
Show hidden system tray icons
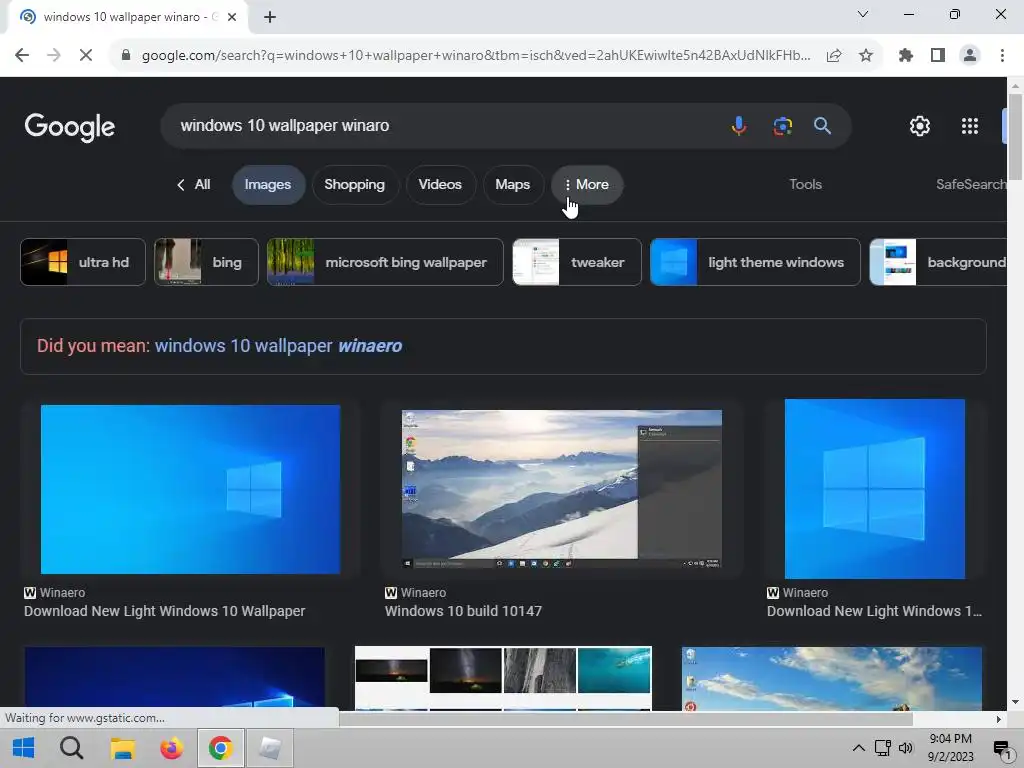(x=859, y=748)
